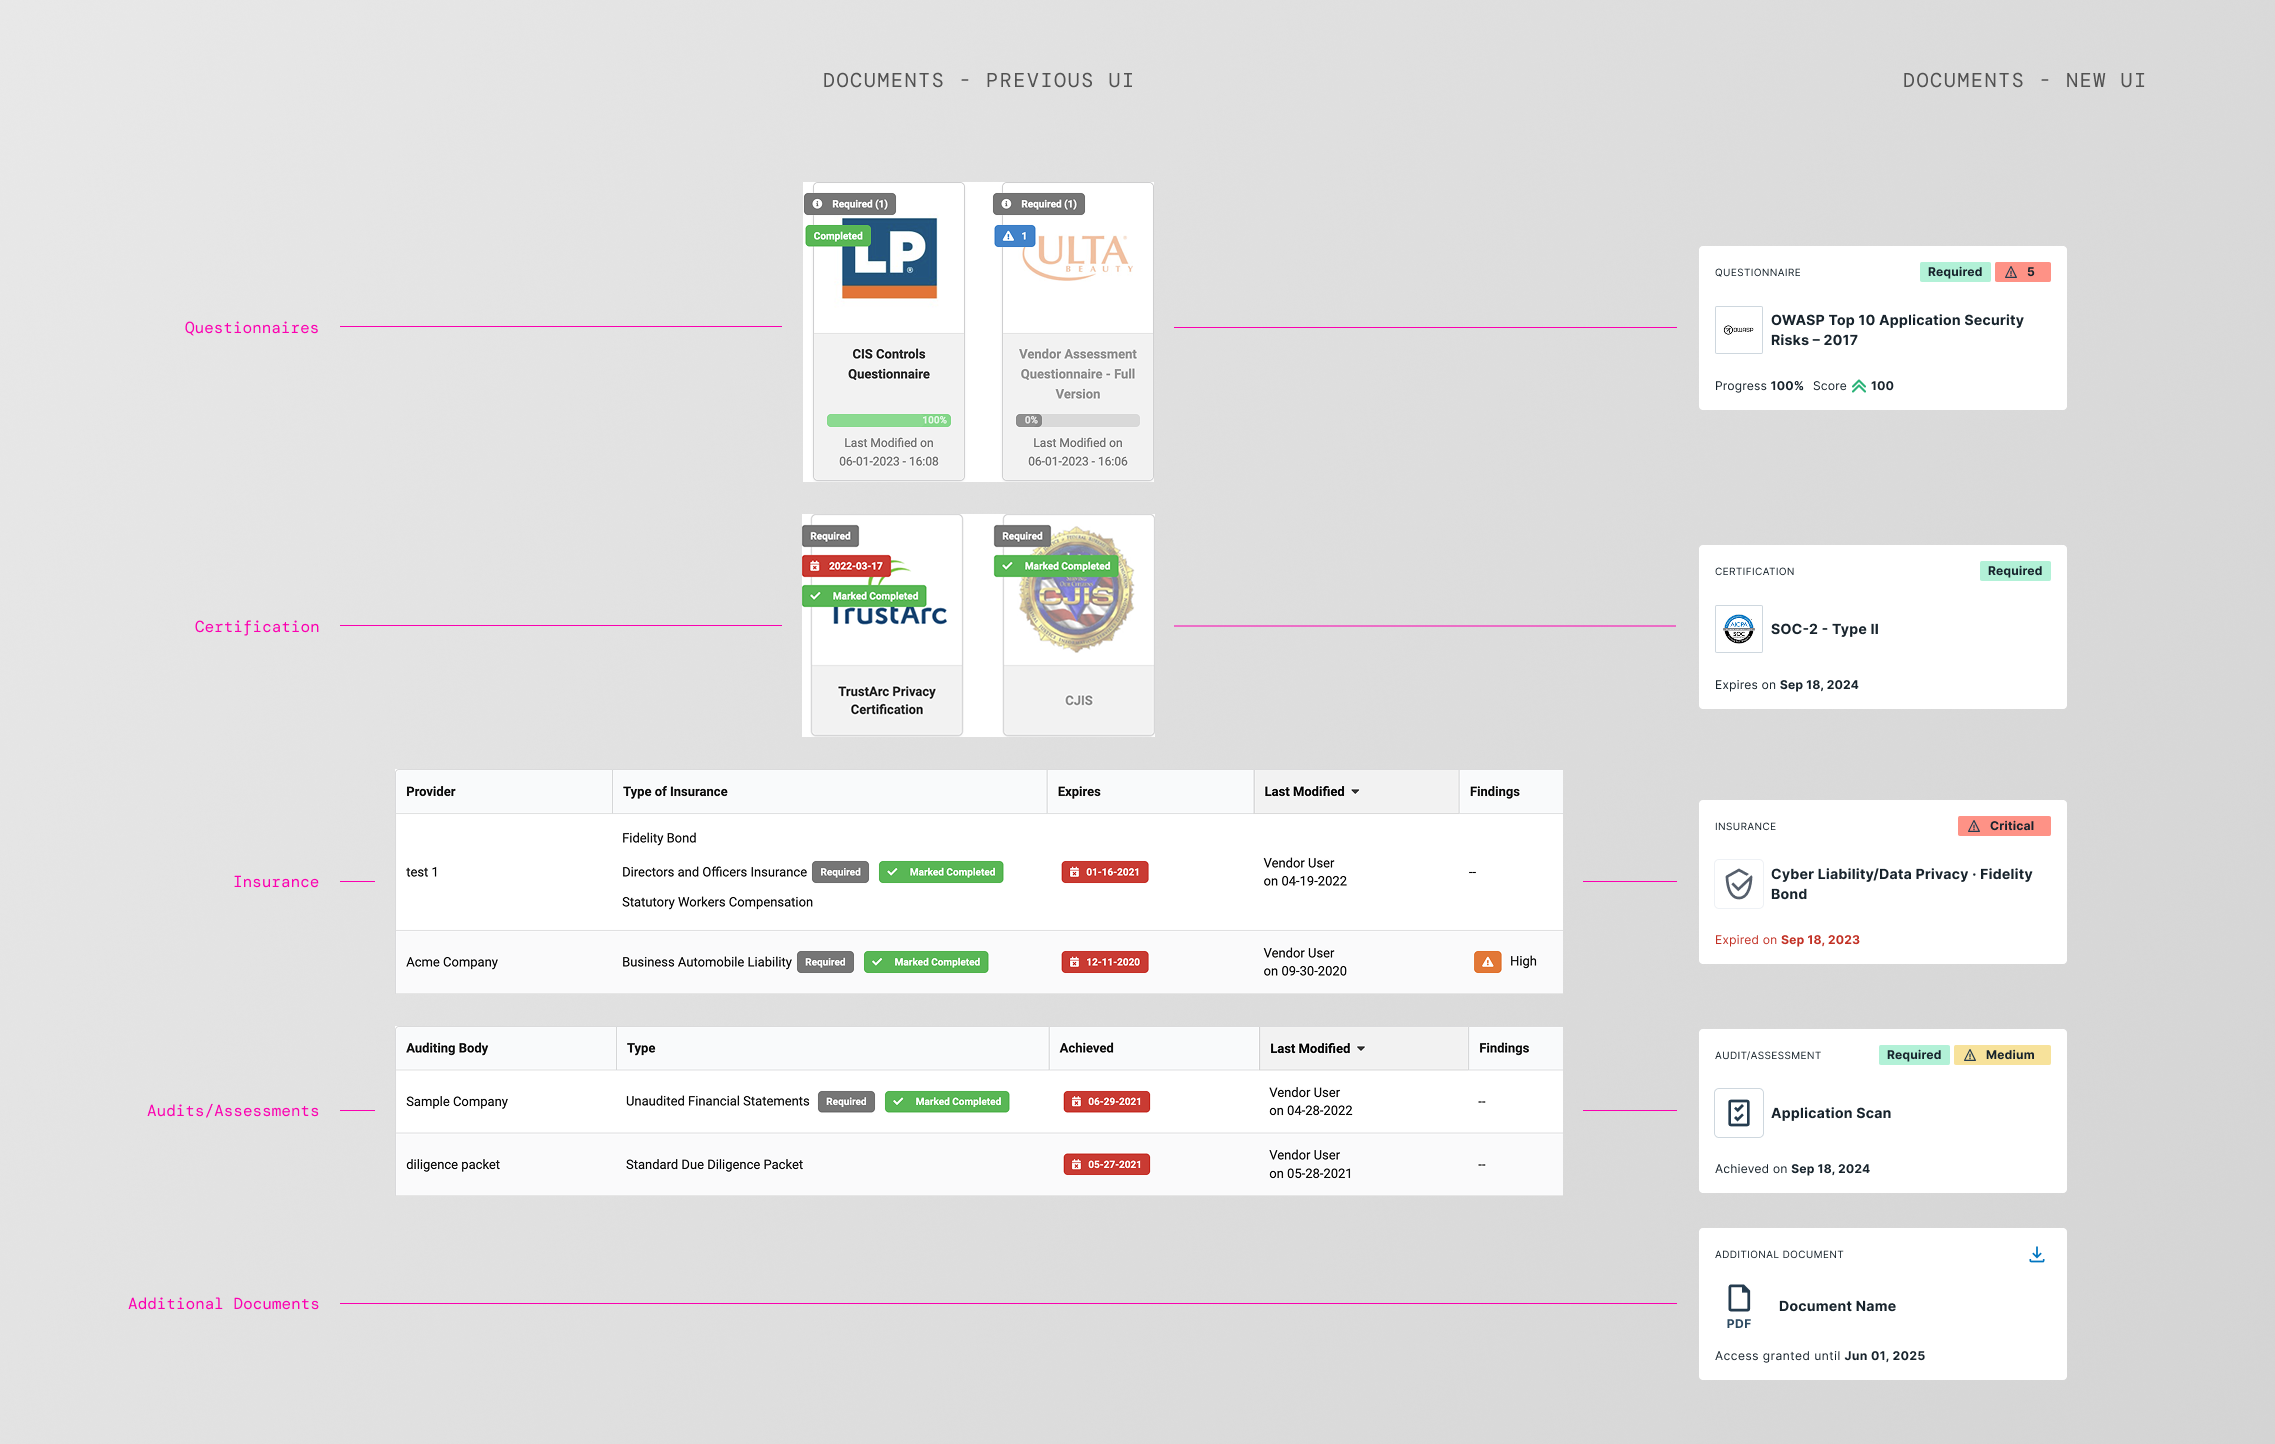2275x1444 pixels.
Task: Click the CJIS seal thumbnail
Action: [1076, 590]
